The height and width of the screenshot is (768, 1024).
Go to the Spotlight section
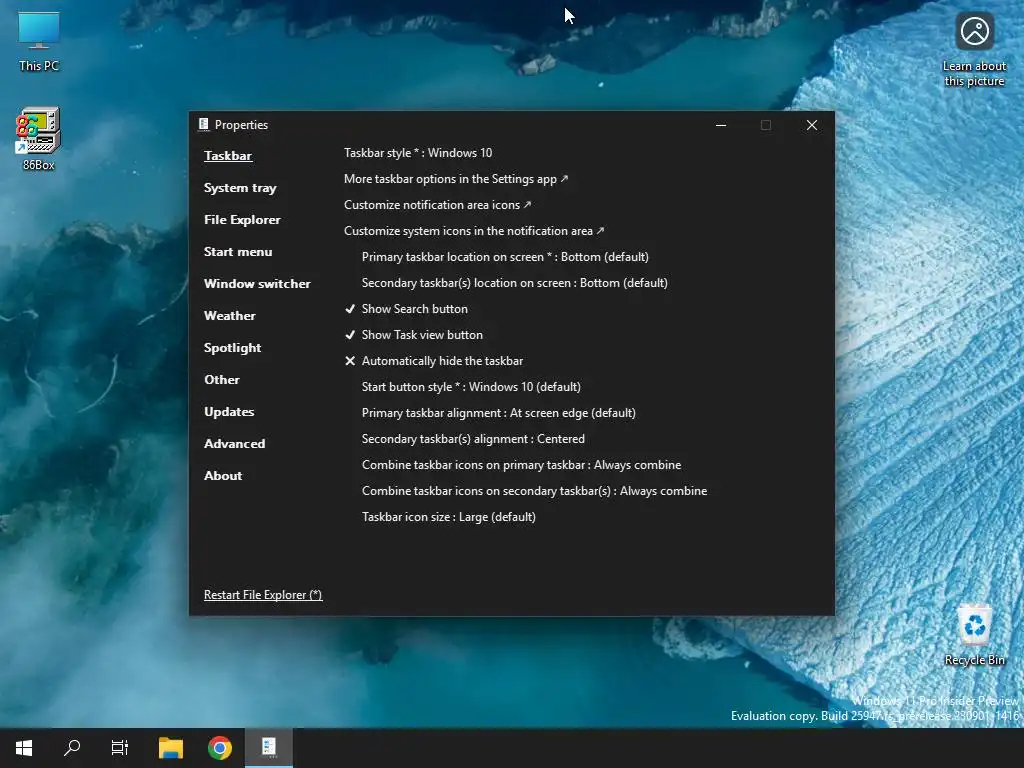click(x=232, y=348)
